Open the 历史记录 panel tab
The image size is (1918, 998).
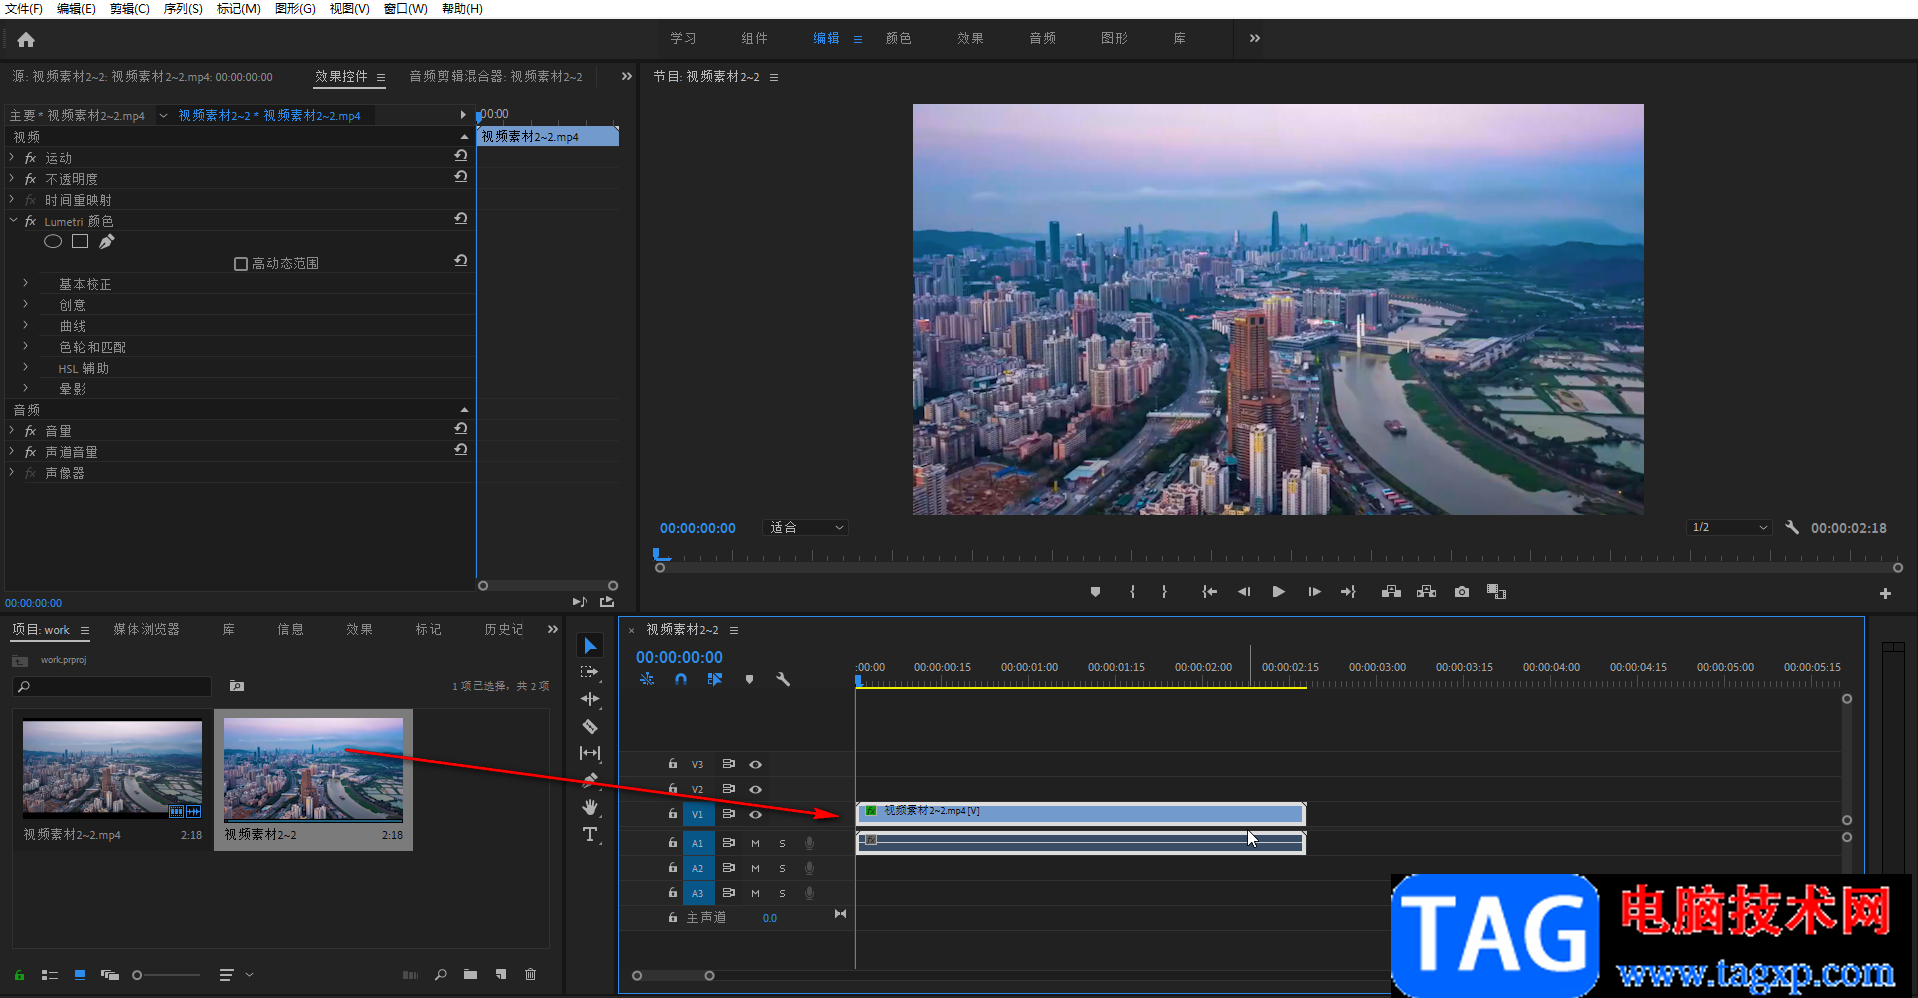click(504, 629)
